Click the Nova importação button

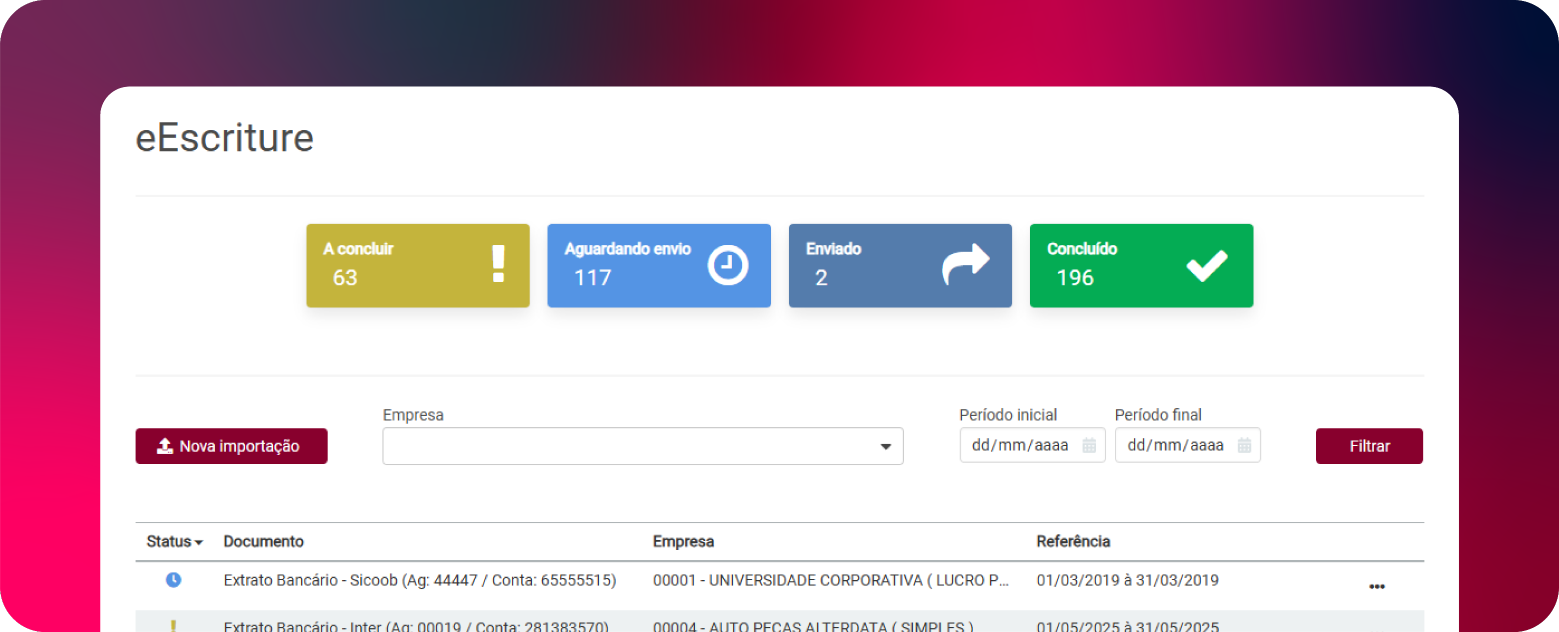click(x=231, y=446)
